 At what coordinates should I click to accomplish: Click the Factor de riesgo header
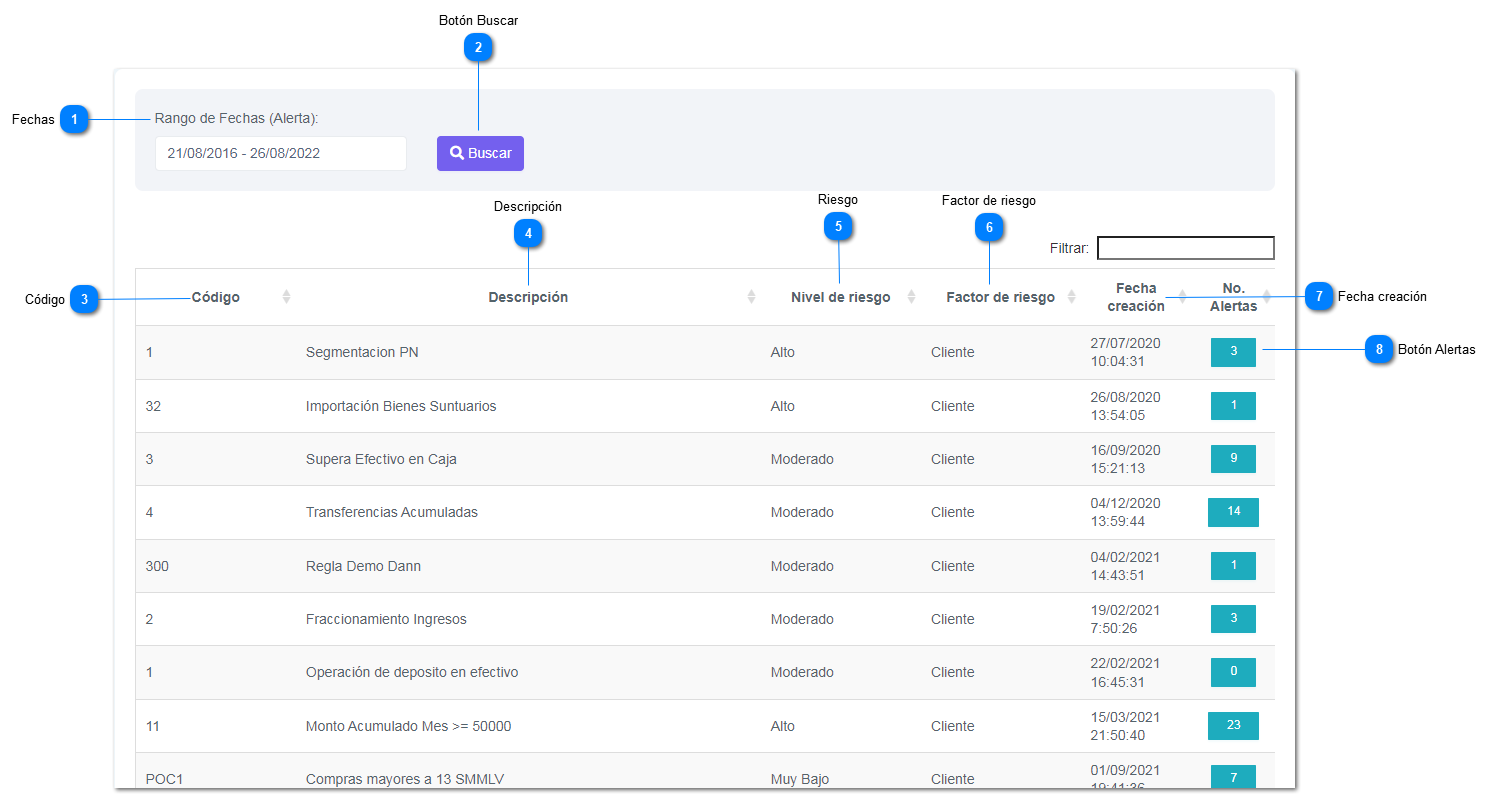(x=1000, y=297)
